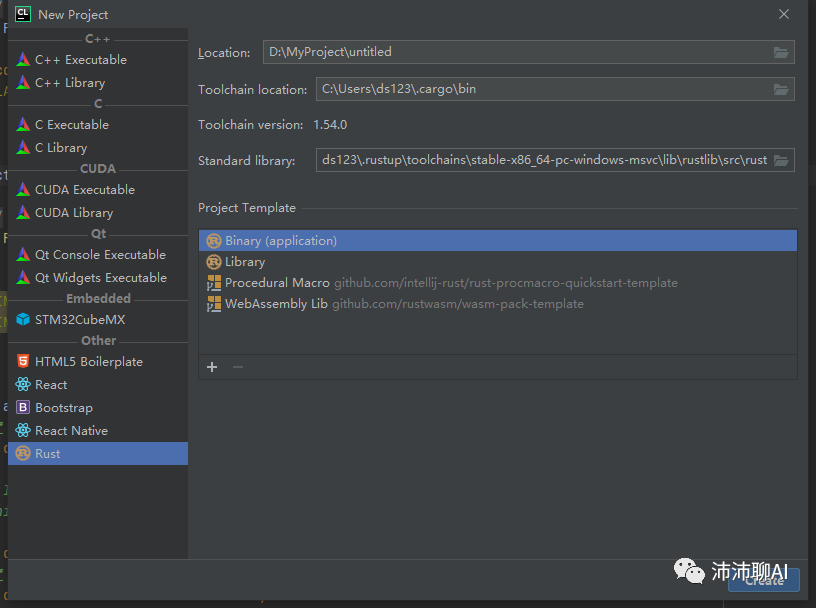Click the STM32CubeMX cube icon
816x608 pixels.
23,319
